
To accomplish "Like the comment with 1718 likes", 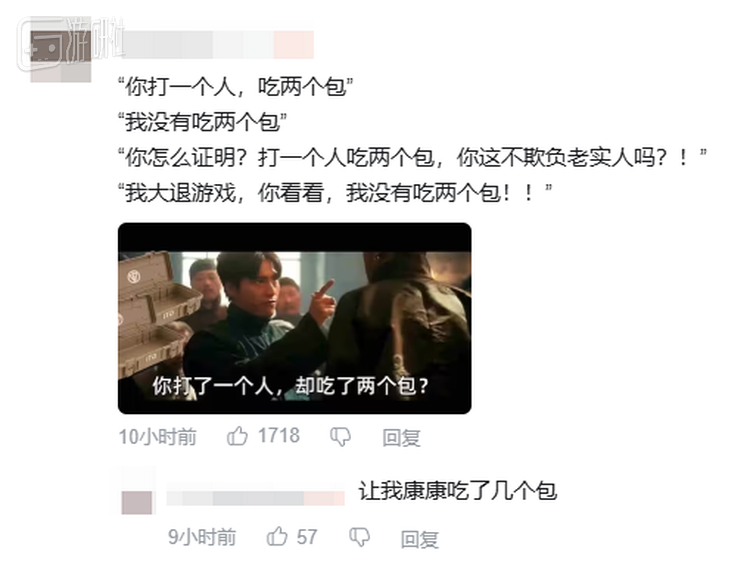I will (x=237, y=436).
